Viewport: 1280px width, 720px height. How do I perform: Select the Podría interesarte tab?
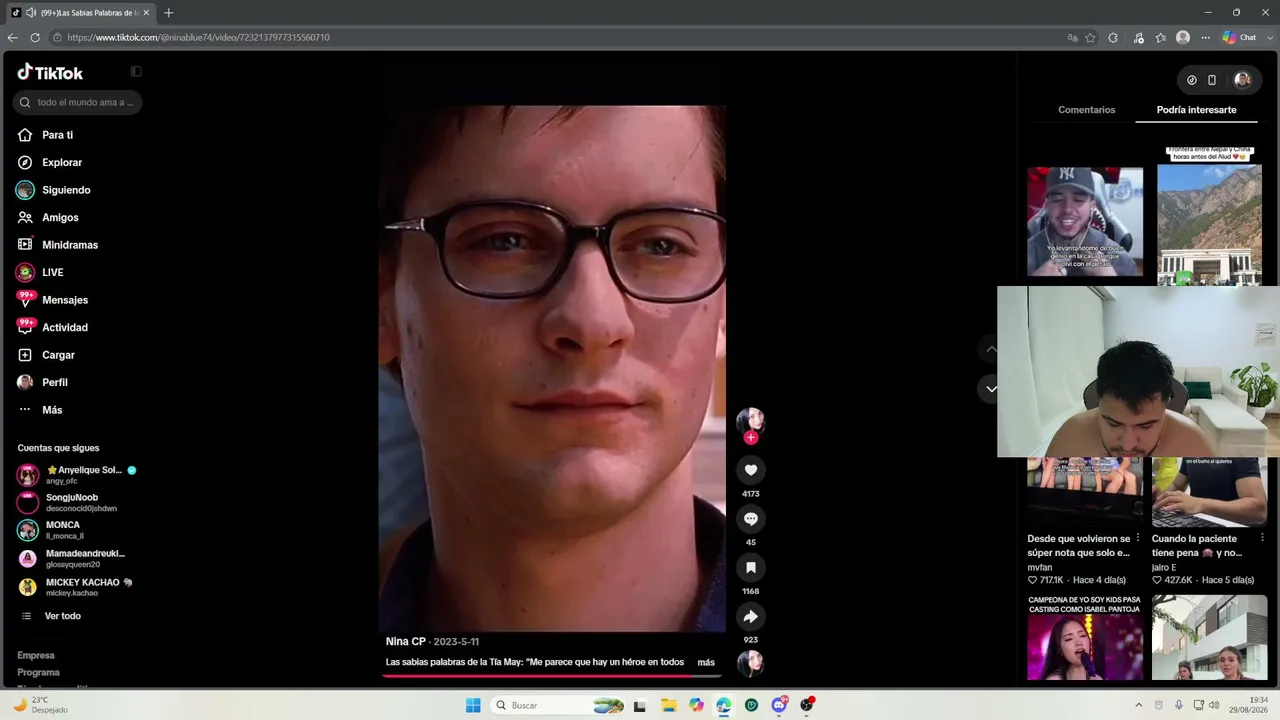point(1196,110)
